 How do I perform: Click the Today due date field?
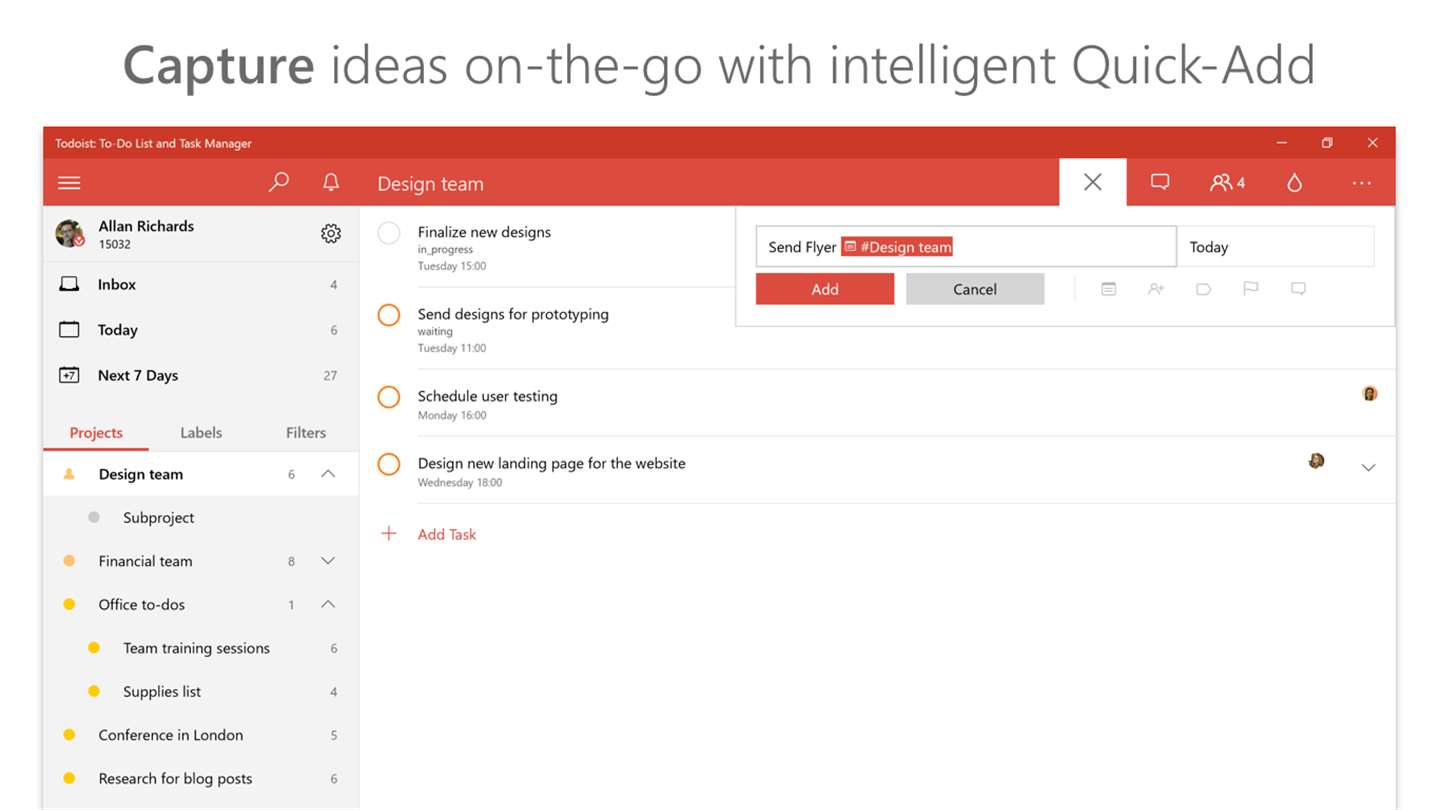(1275, 247)
